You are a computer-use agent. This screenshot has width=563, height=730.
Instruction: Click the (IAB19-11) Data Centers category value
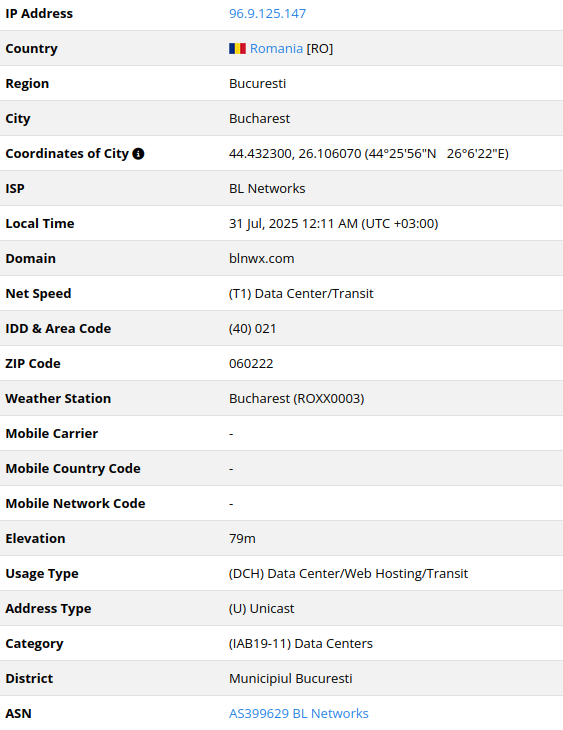pos(301,643)
